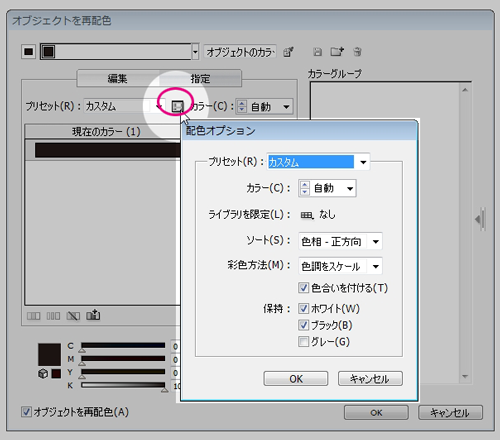Select the black current color row bar
The width and height of the screenshot is (500, 440).
click(x=107, y=150)
